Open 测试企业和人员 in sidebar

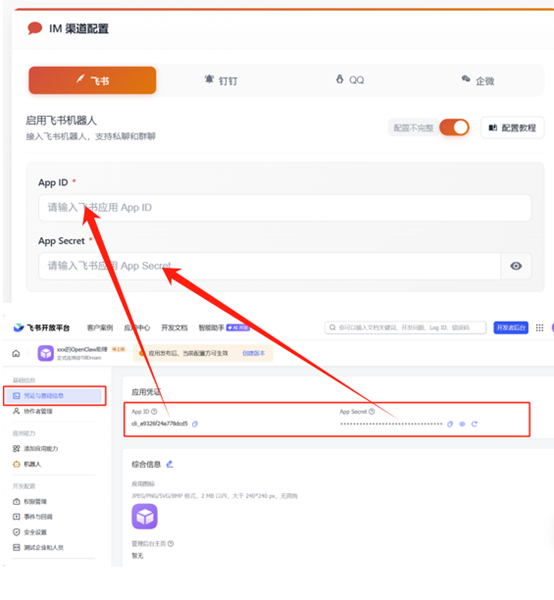click(38, 548)
